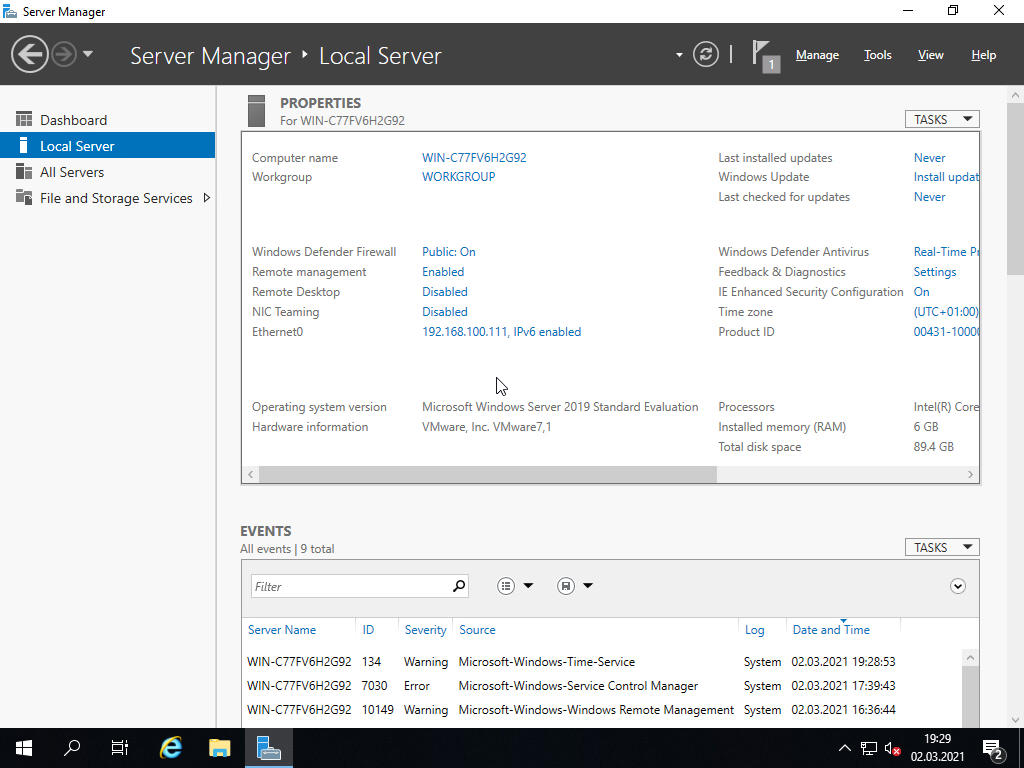The image size is (1024, 768).
Task: Click the Remote Desktop Disabled link
Action: click(x=445, y=292)
